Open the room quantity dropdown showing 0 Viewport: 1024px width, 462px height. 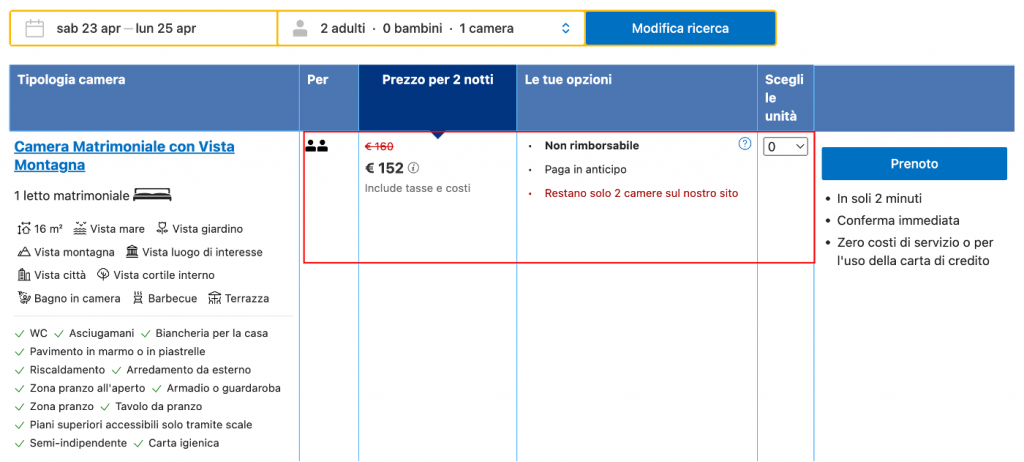(x=785, y=147)
